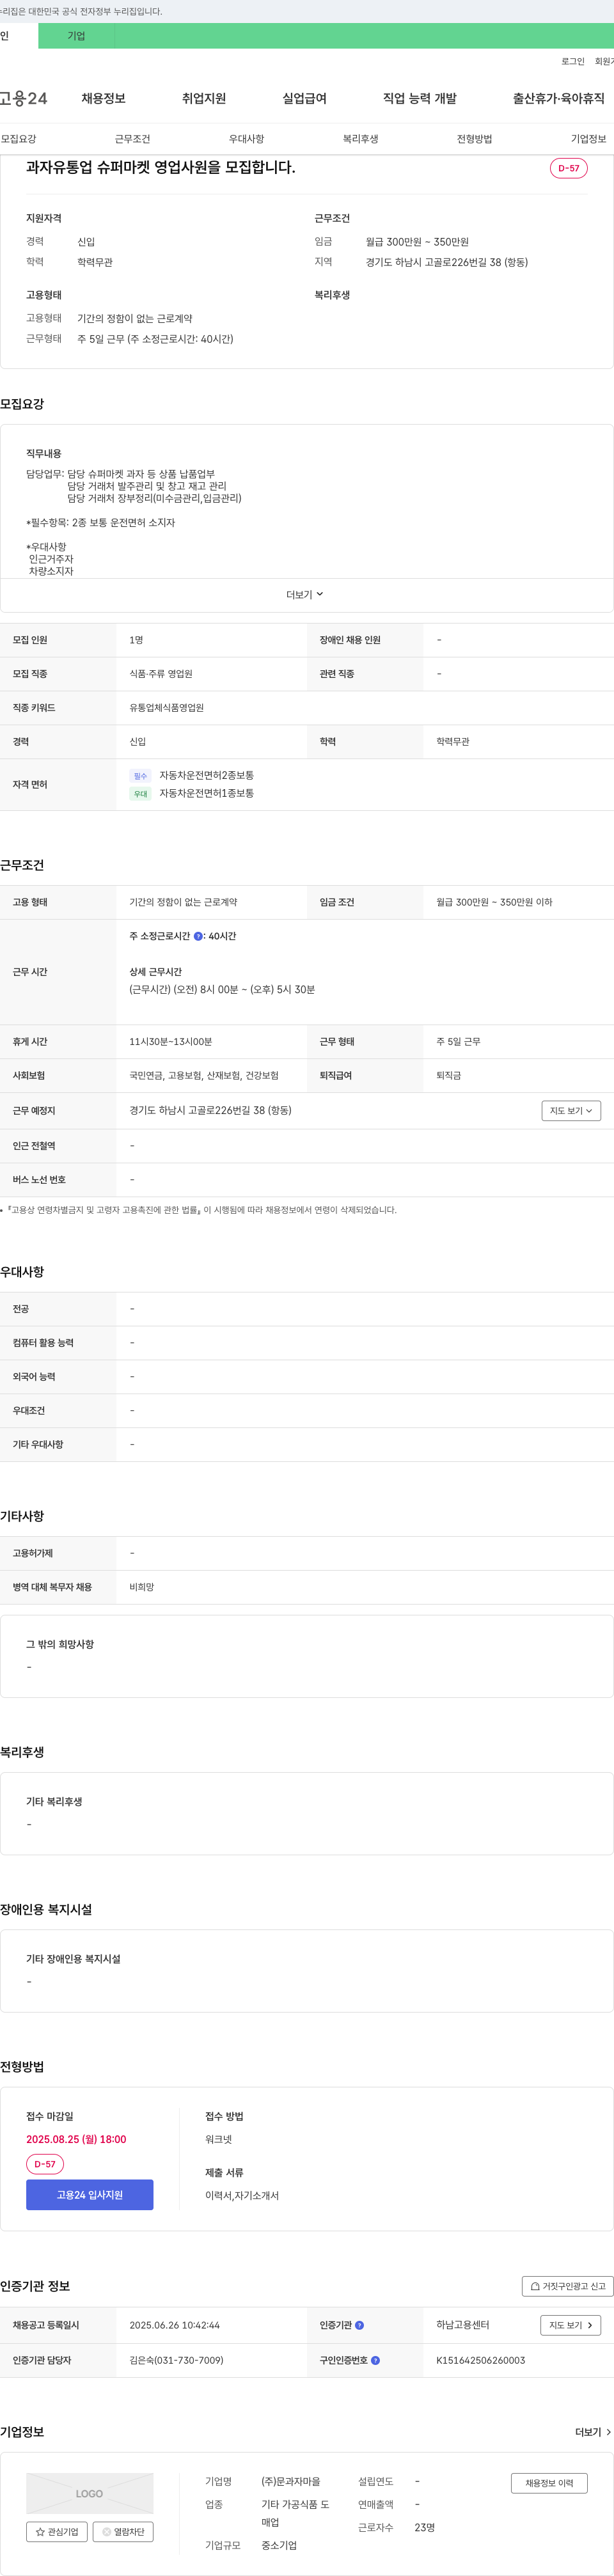Select text 자동차운전면허2종보통
This screenshot has height=2576, width=614.
[206, 776]
